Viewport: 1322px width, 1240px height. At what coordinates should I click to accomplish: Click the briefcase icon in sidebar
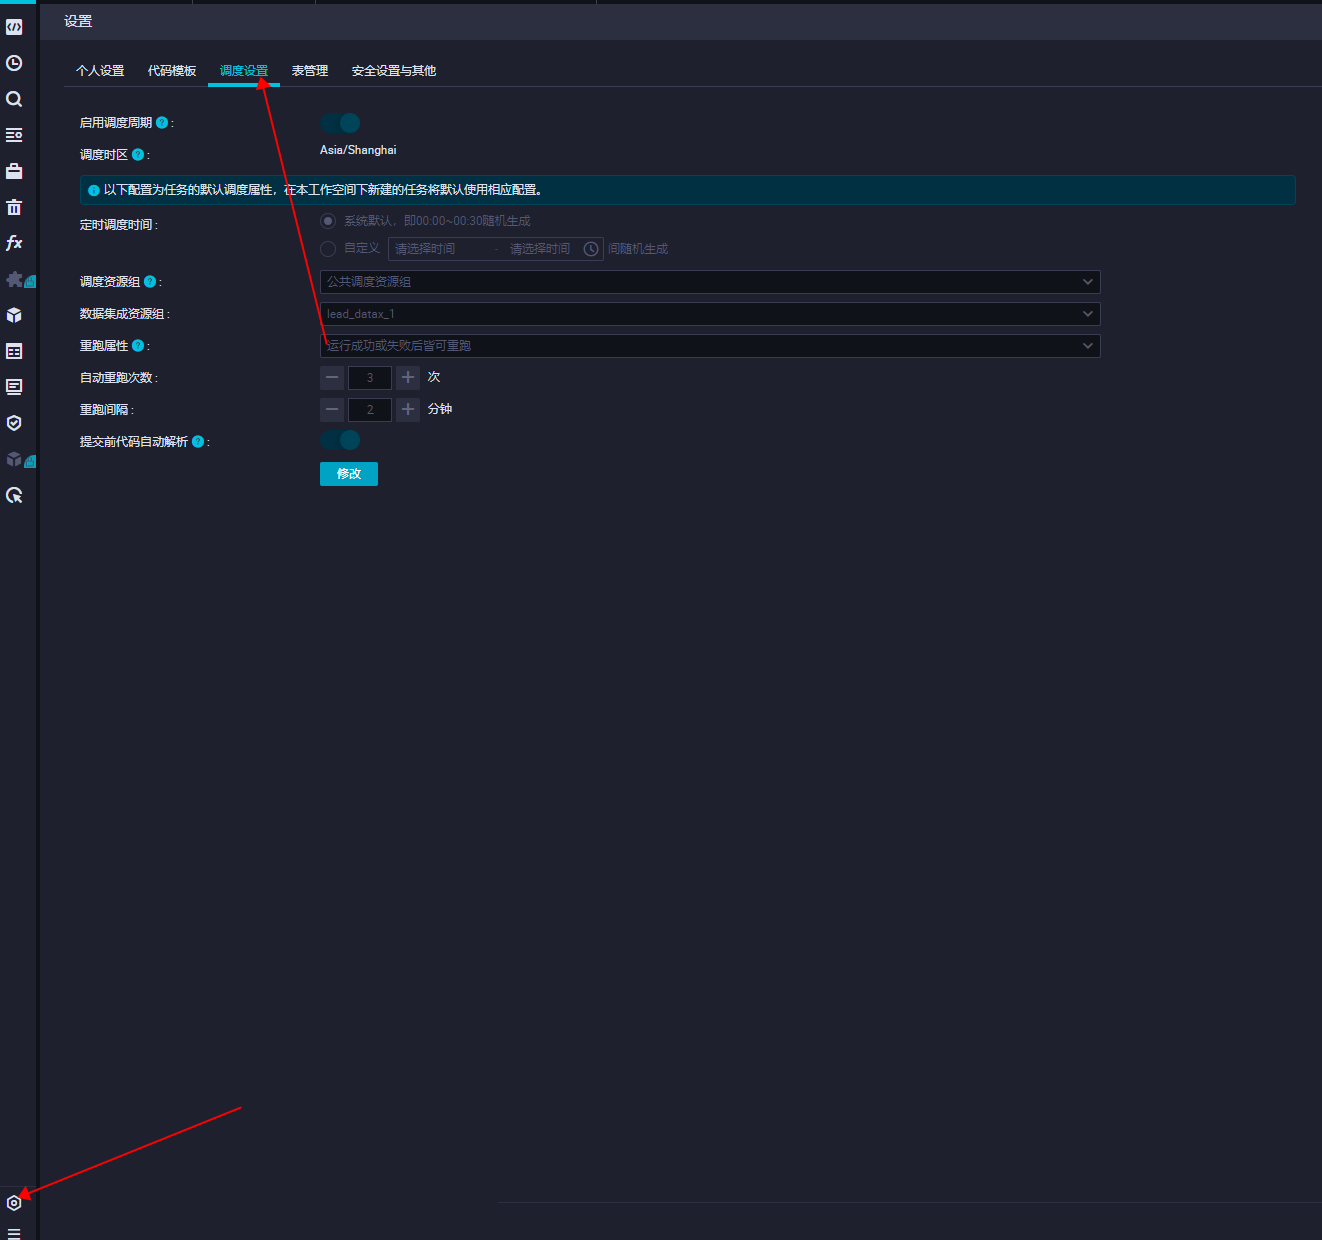14,171
